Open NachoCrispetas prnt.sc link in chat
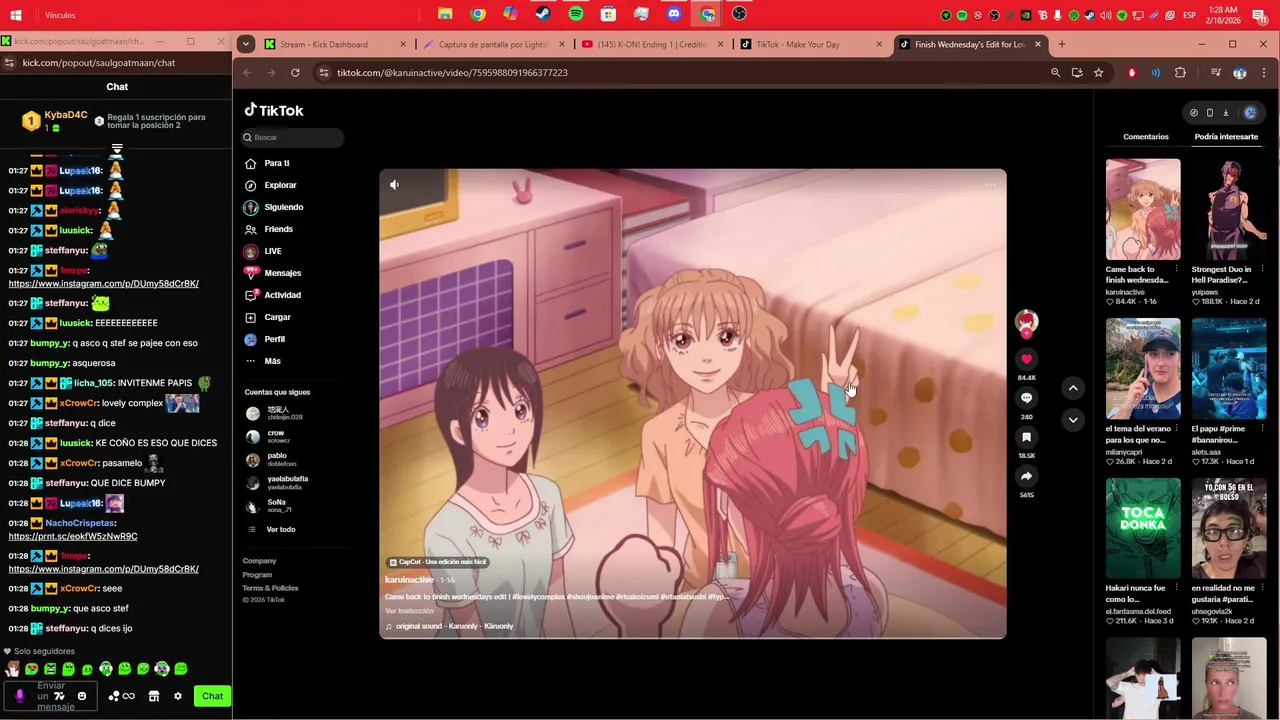This screenshot has height=720, width=1280. (73, 537)
